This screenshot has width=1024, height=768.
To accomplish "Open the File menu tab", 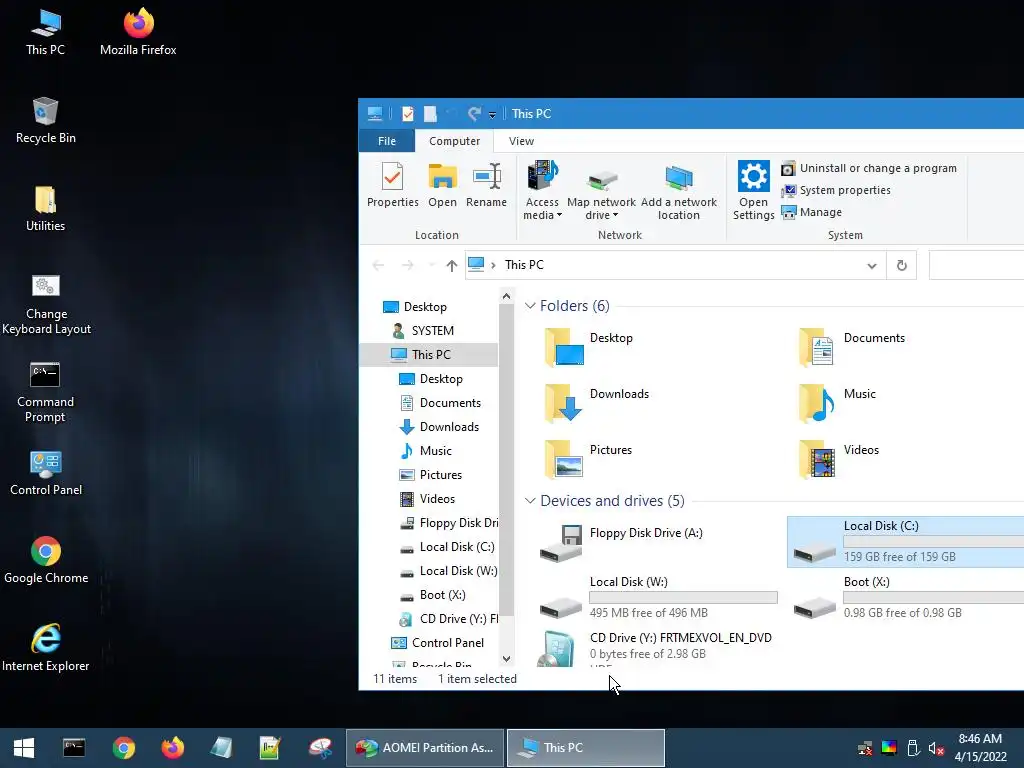I will point(387,141).
